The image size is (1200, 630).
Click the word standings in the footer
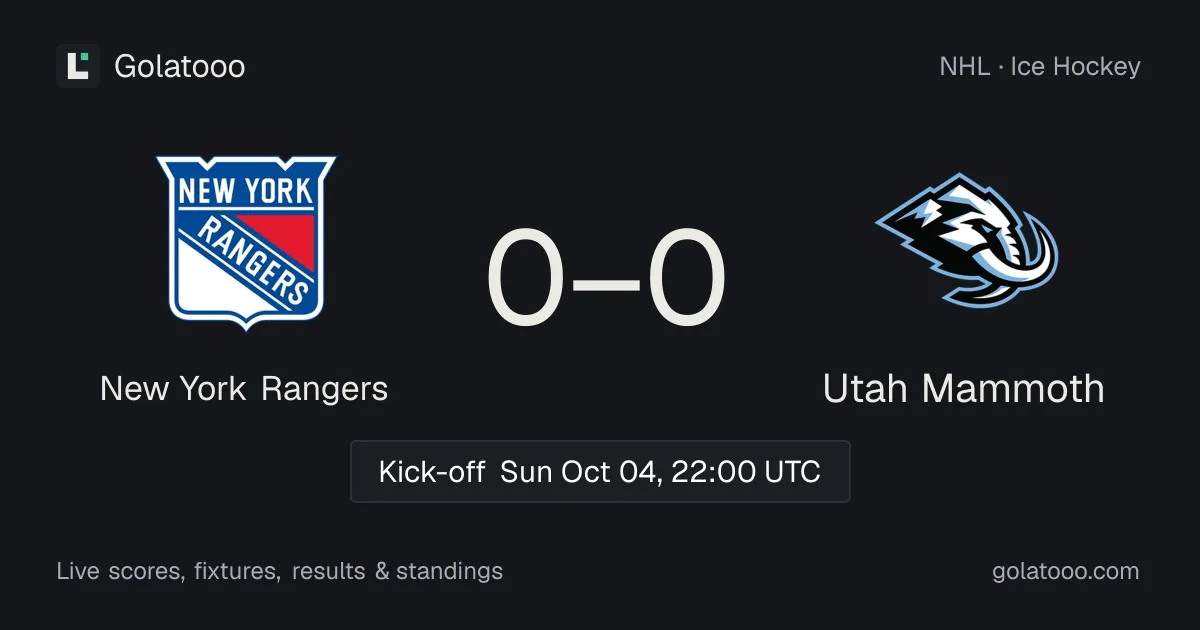(x=450, y=572)
